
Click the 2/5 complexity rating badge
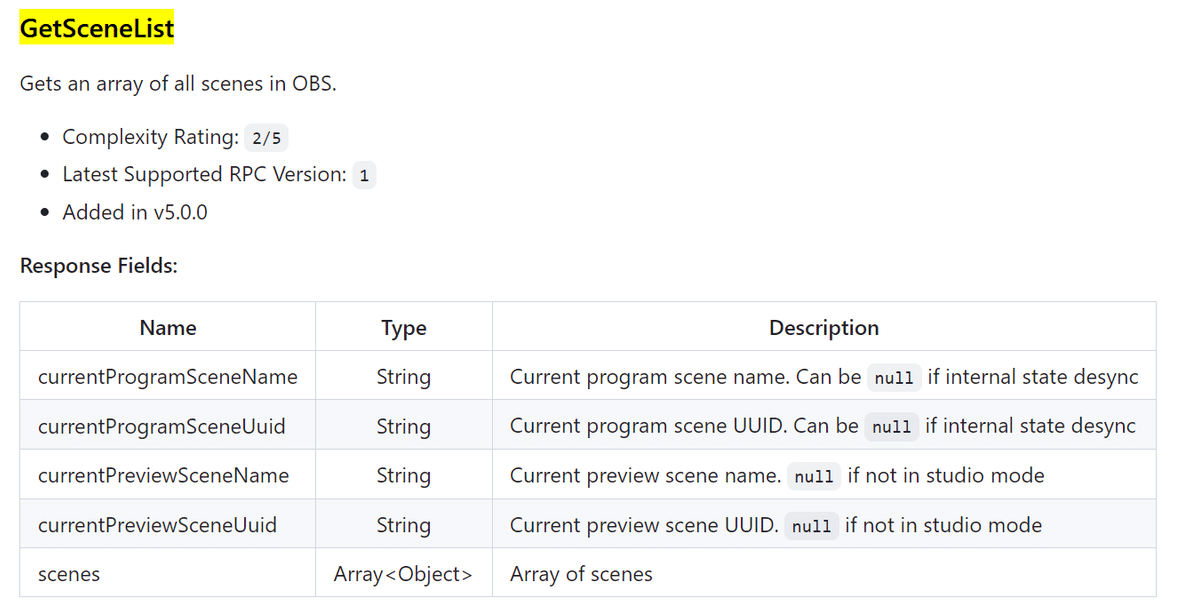coord(267,138)
